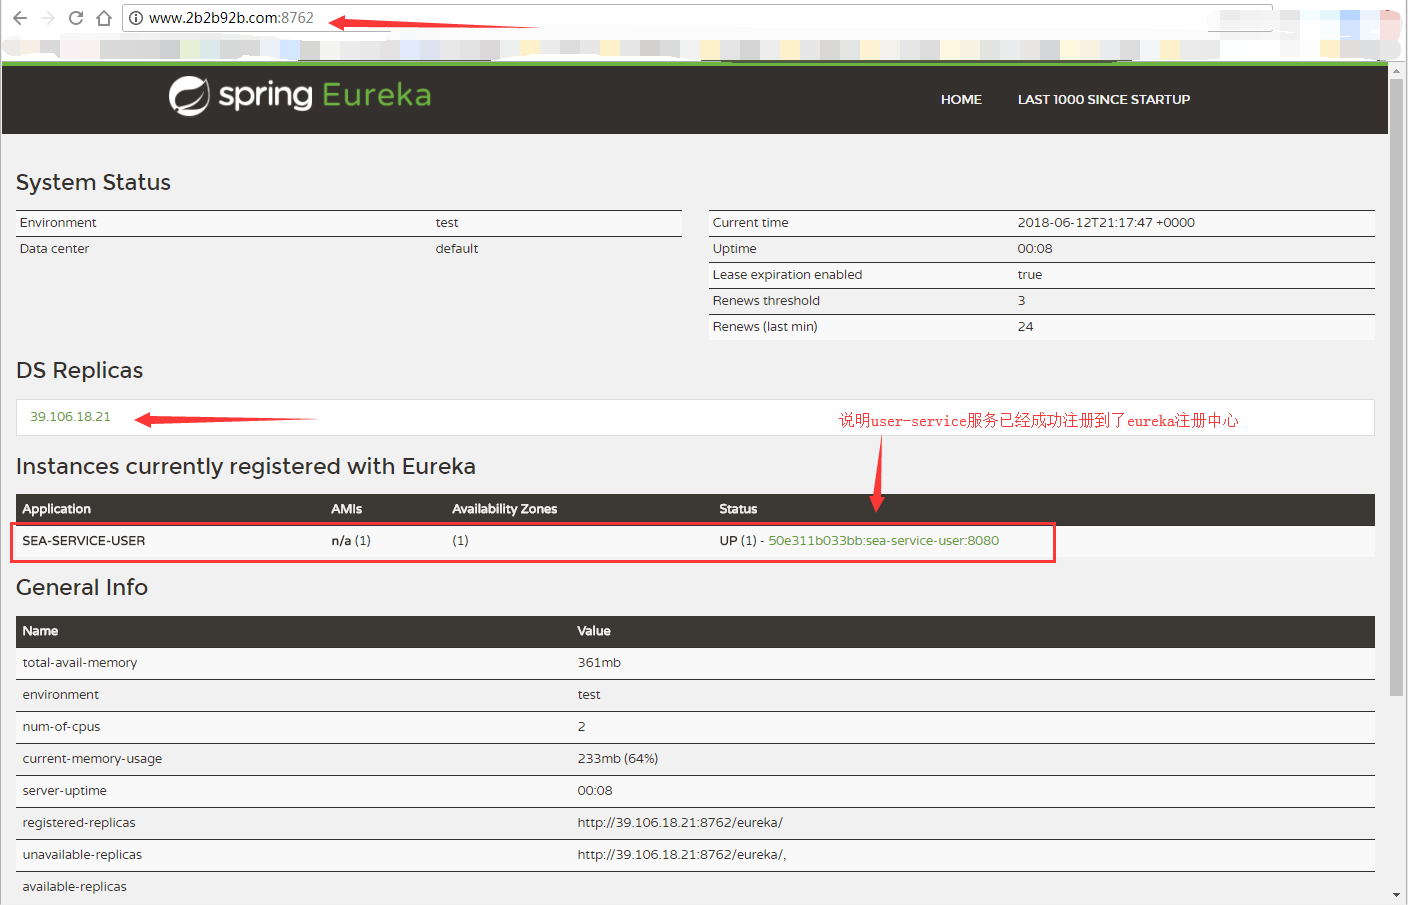Click the DS Replicas heading
The height and width of the screenshot is (905, 1408).
pos(79,371)
